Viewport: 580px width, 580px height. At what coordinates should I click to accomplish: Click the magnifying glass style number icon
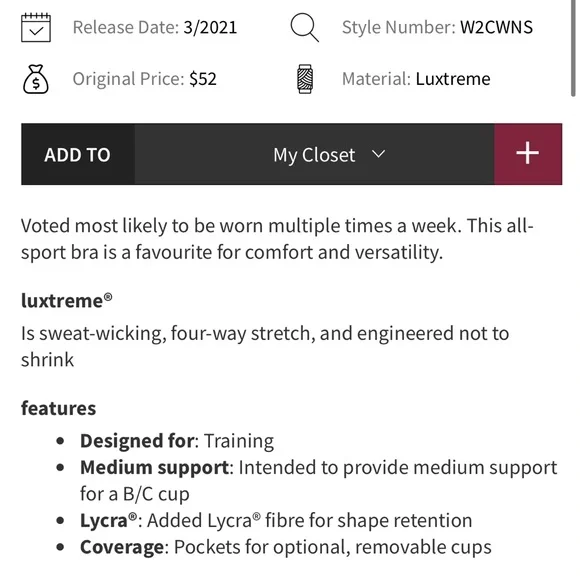pos(304,27)
